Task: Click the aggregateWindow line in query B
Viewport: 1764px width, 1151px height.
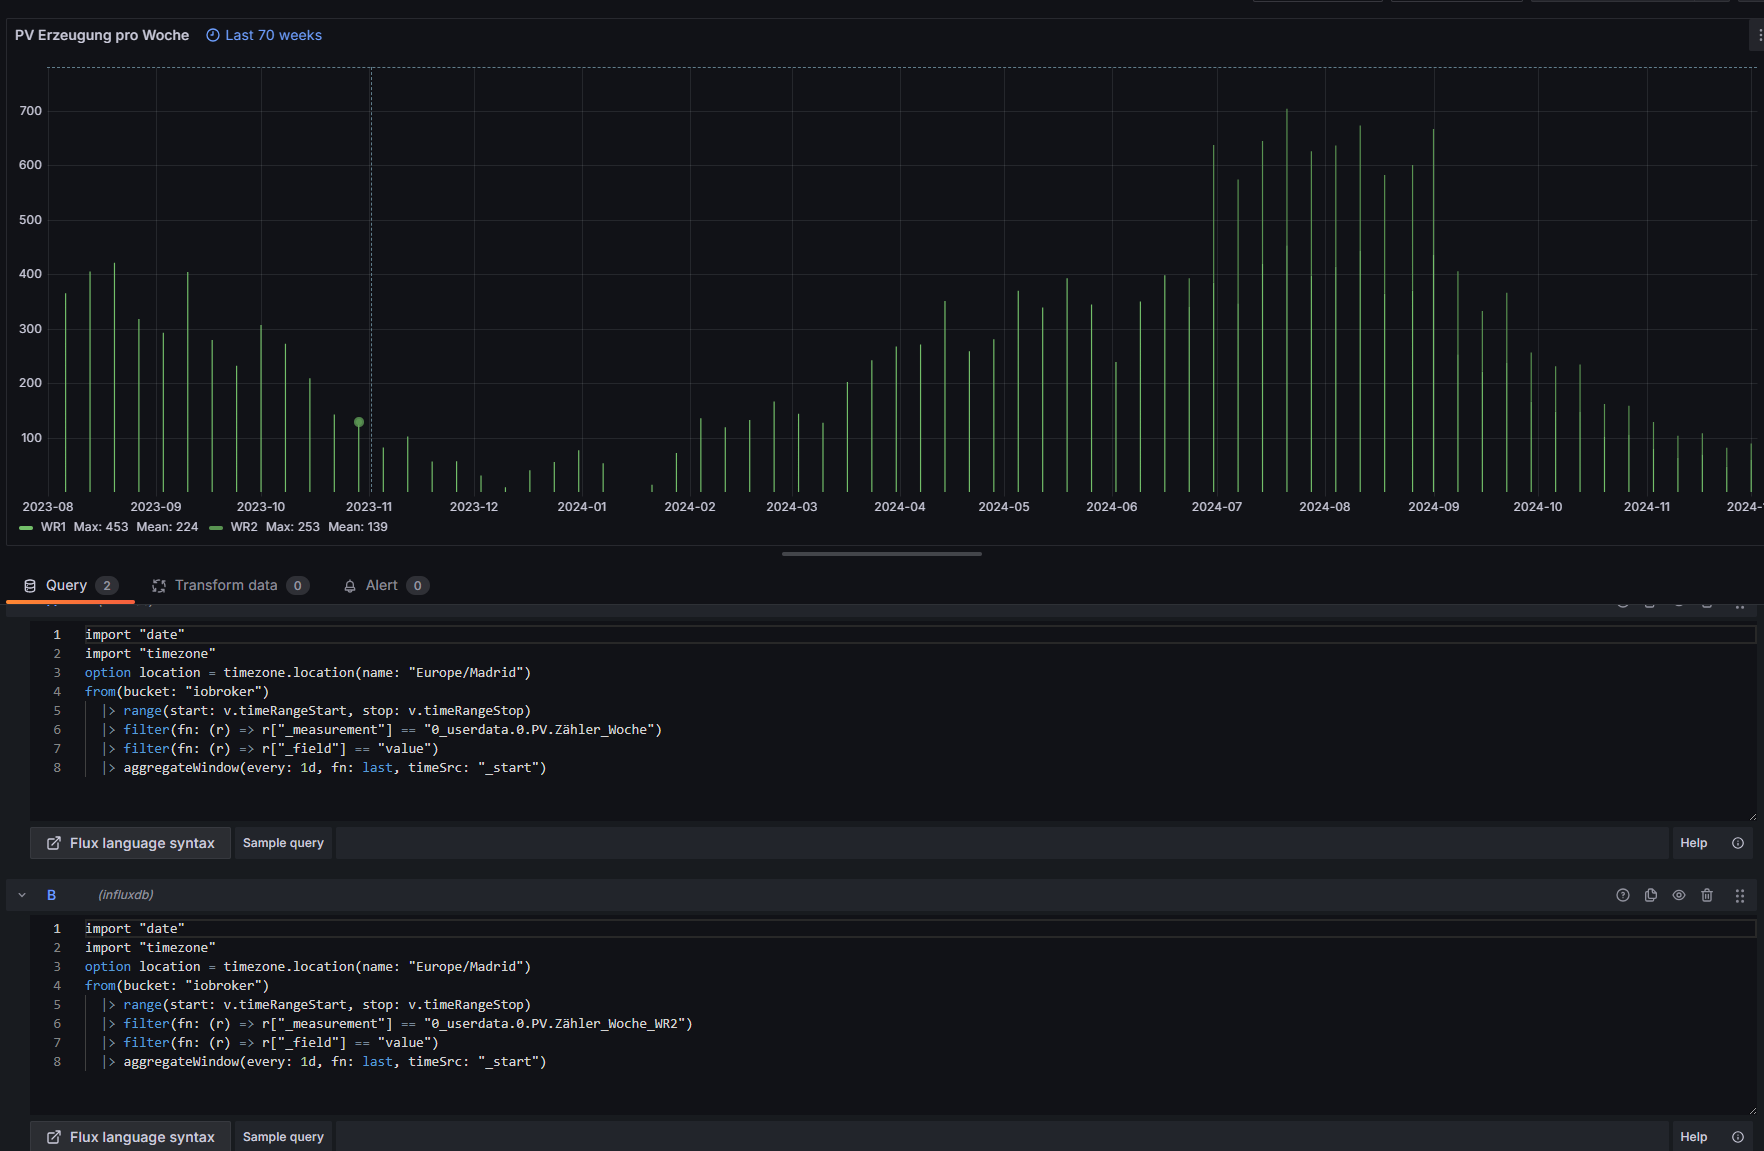Action: coord(324,1062)
